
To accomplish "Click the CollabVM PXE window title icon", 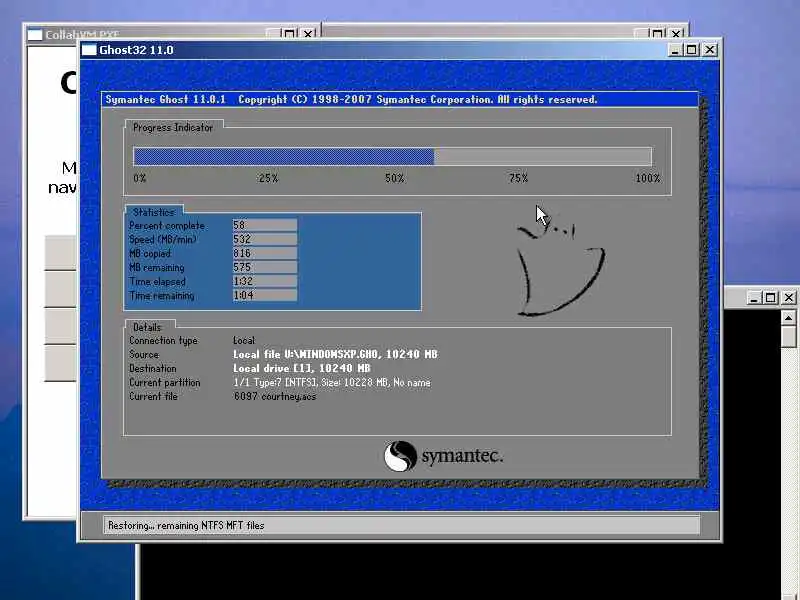I will 35,35.
